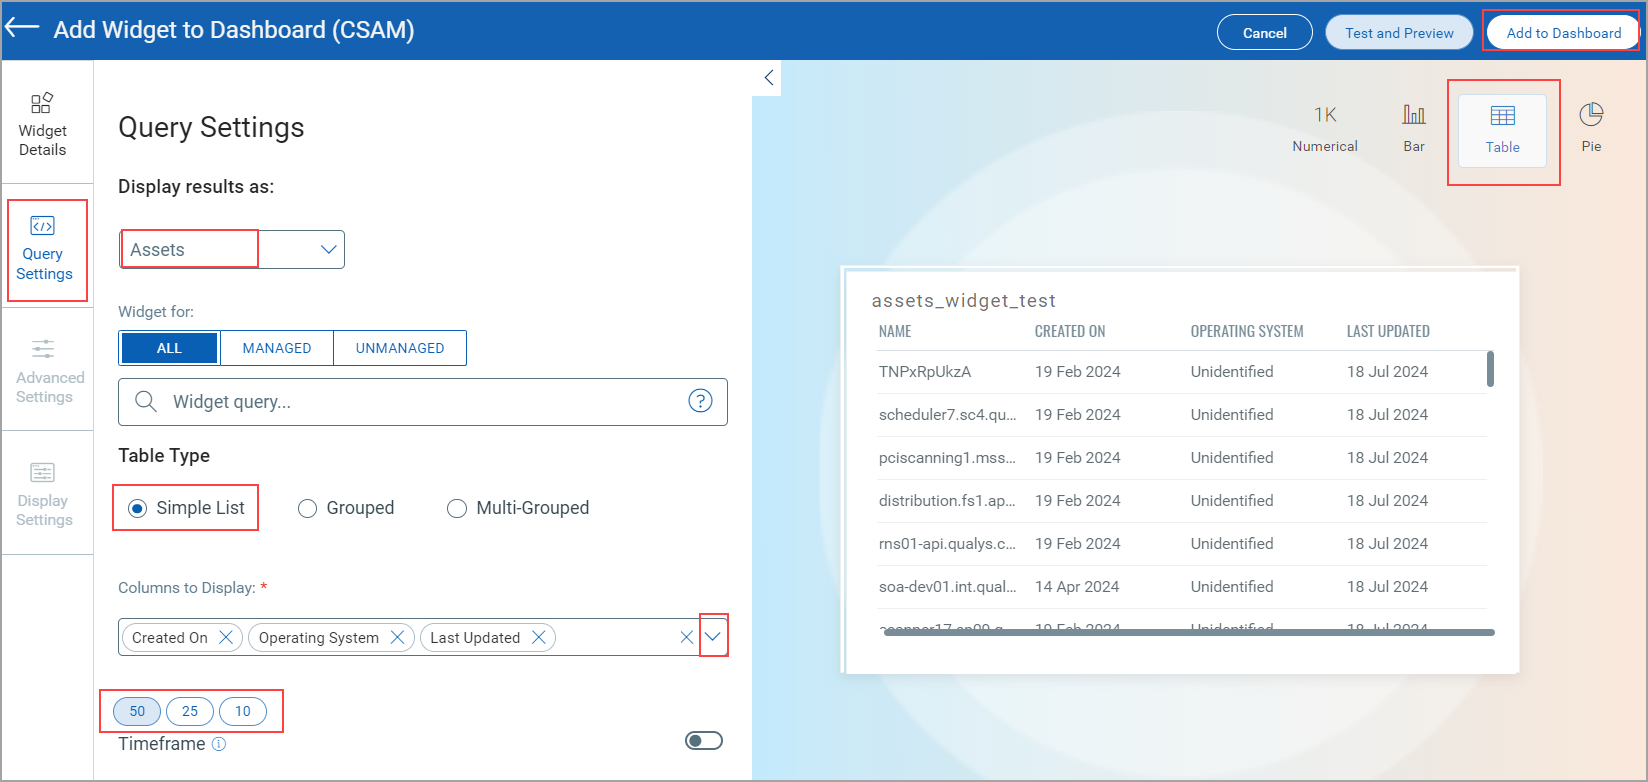Click the search magnifier icon in Widget query
This screenshot has width=1648, height=782.
click(146, 402)
